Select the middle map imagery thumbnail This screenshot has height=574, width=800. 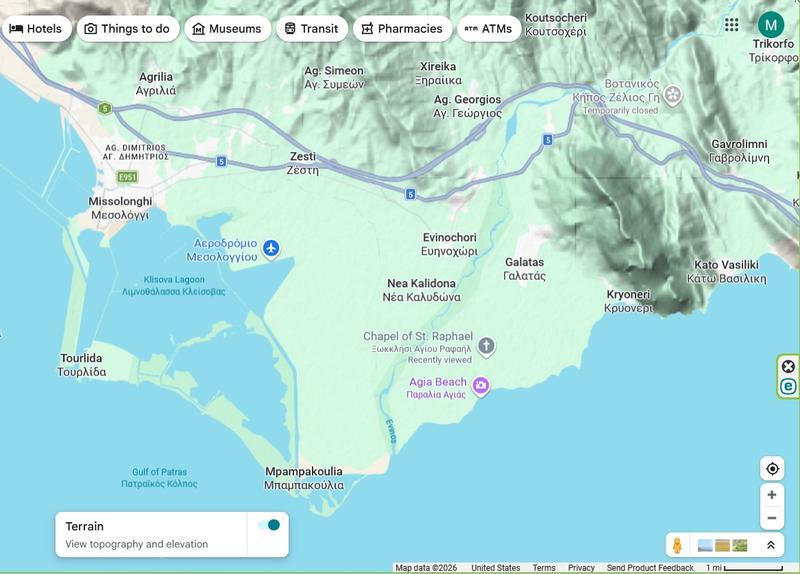click(722, 546)
